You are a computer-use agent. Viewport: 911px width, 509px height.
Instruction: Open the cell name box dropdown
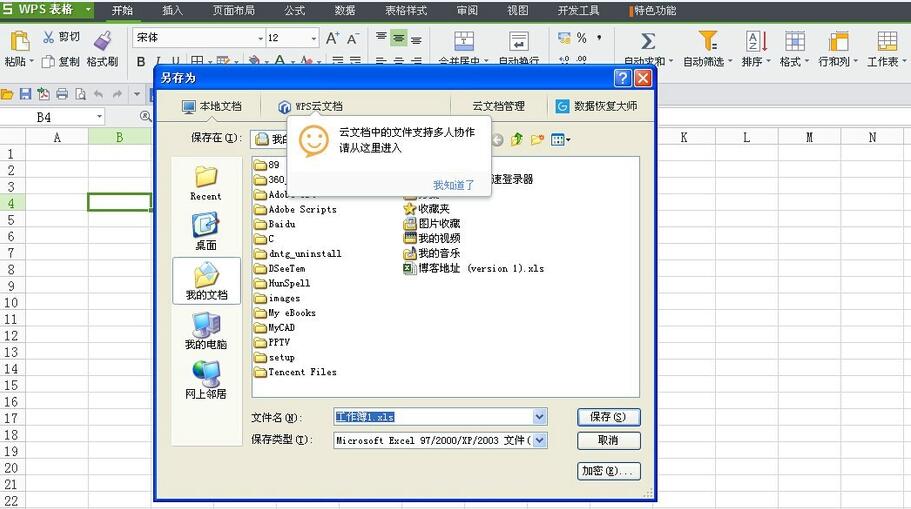click(x=99, y=117)
